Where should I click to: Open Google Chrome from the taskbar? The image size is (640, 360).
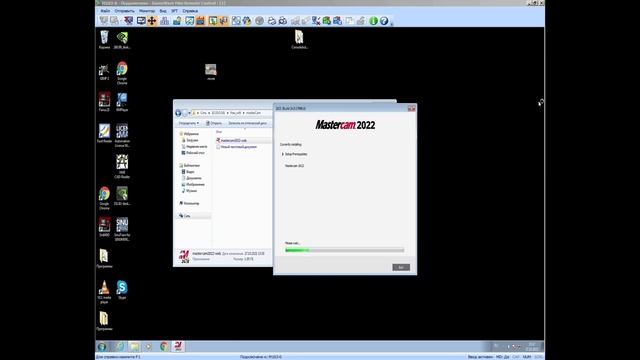[x=164, y=347]
